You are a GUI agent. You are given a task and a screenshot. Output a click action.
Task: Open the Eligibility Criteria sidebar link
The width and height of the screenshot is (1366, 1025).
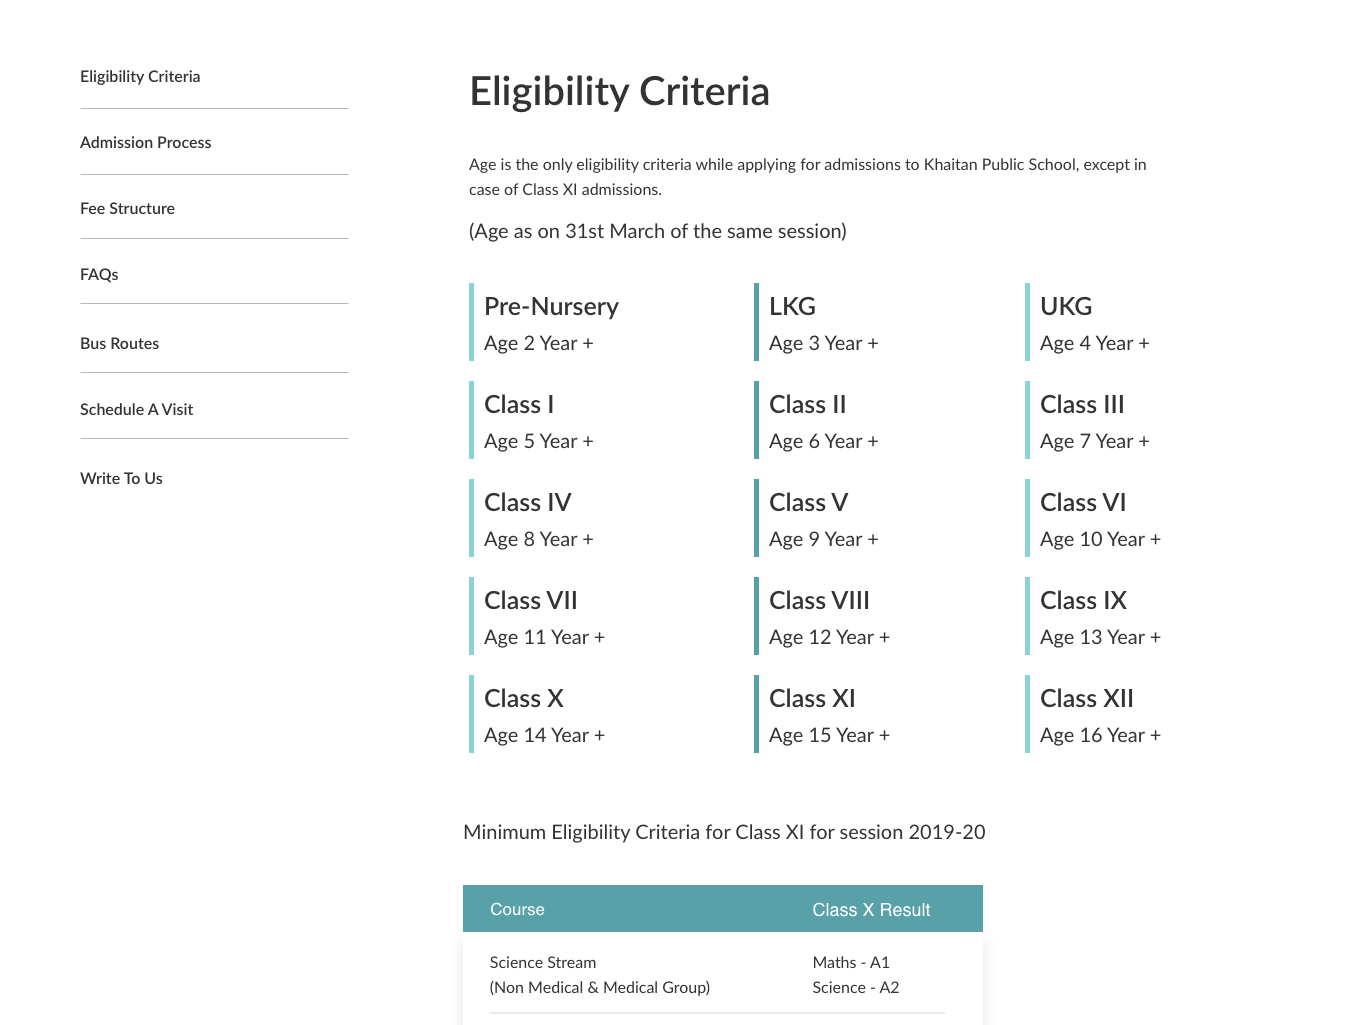[x=140, y=77]
